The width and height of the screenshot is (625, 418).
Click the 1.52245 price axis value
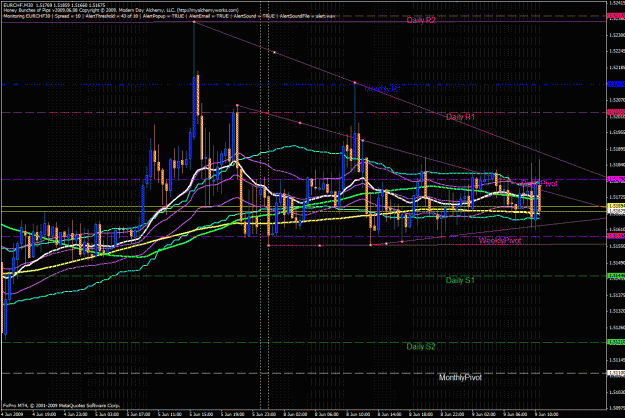[616, 51]
